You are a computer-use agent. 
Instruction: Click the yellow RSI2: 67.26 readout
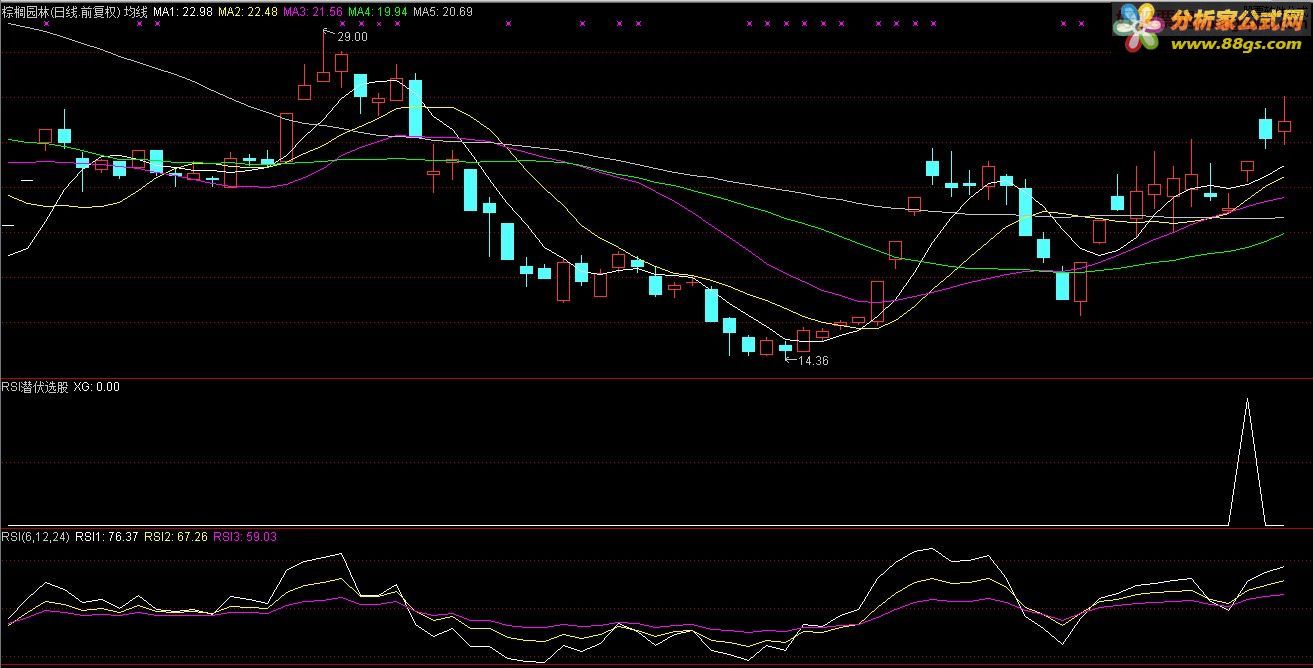click(176, 537)
